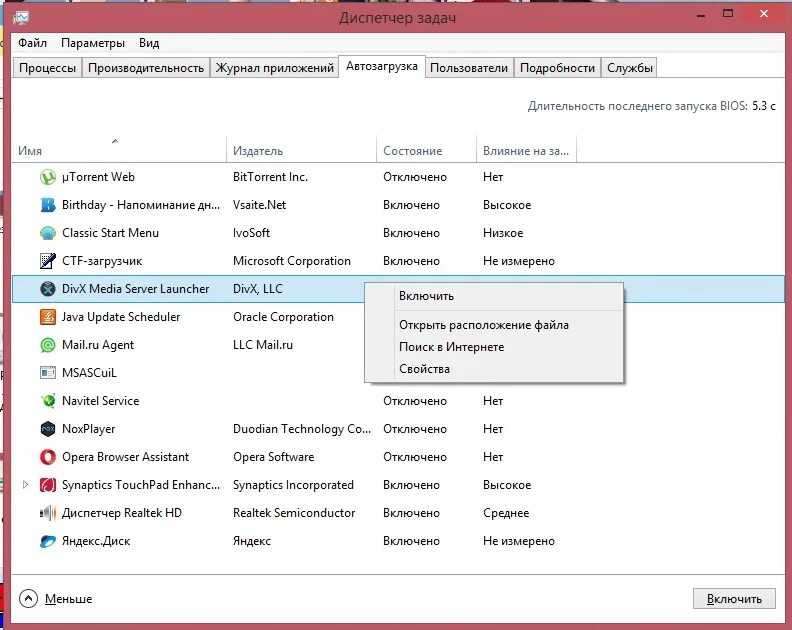Click the Vsaite.Net publisher cell

259,205
